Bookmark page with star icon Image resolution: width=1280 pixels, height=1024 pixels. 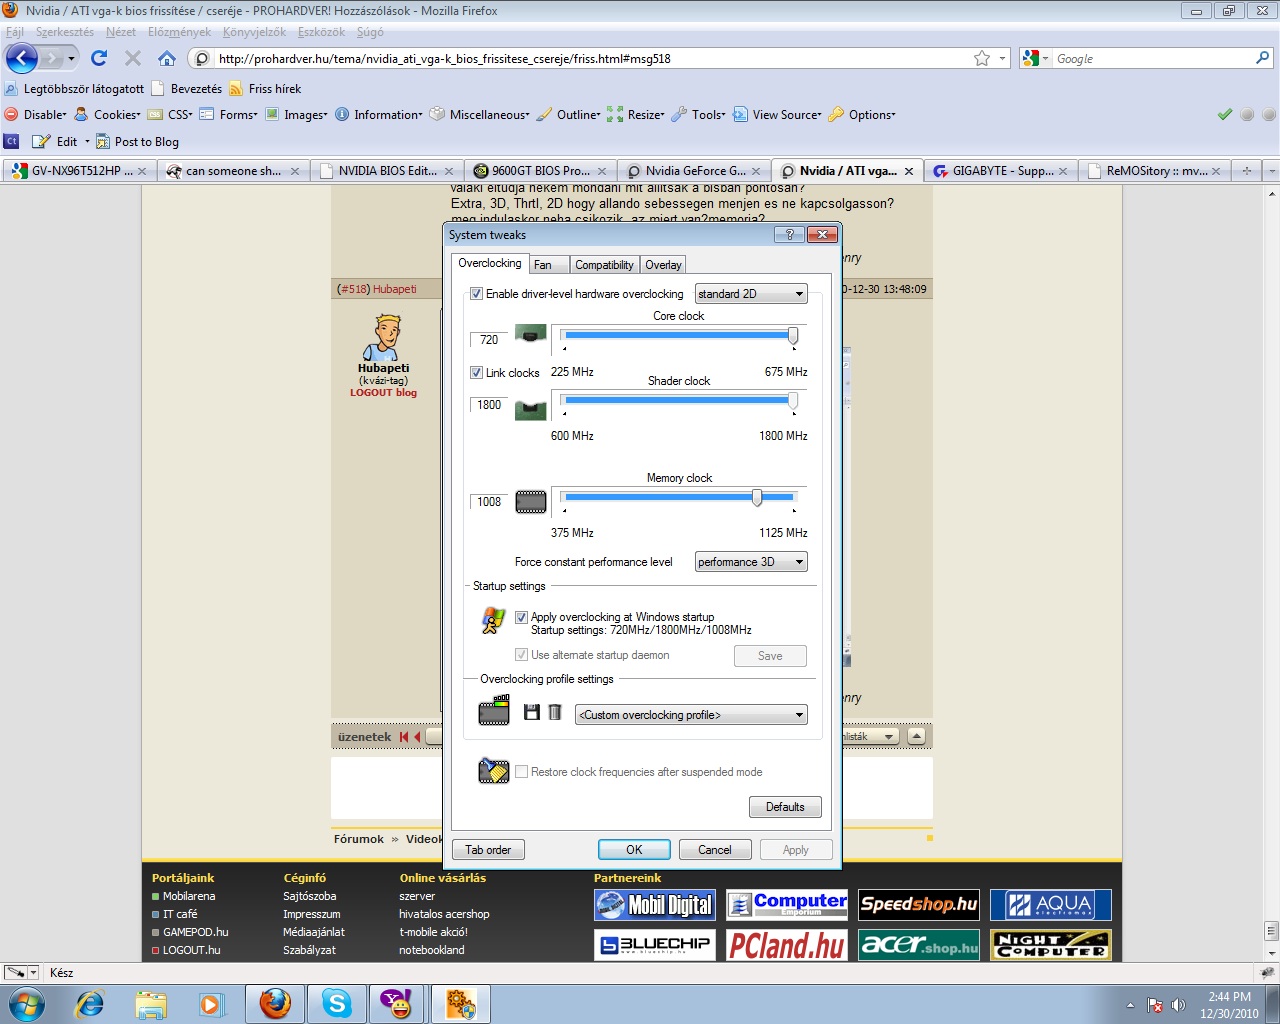(x=982, y=58)
